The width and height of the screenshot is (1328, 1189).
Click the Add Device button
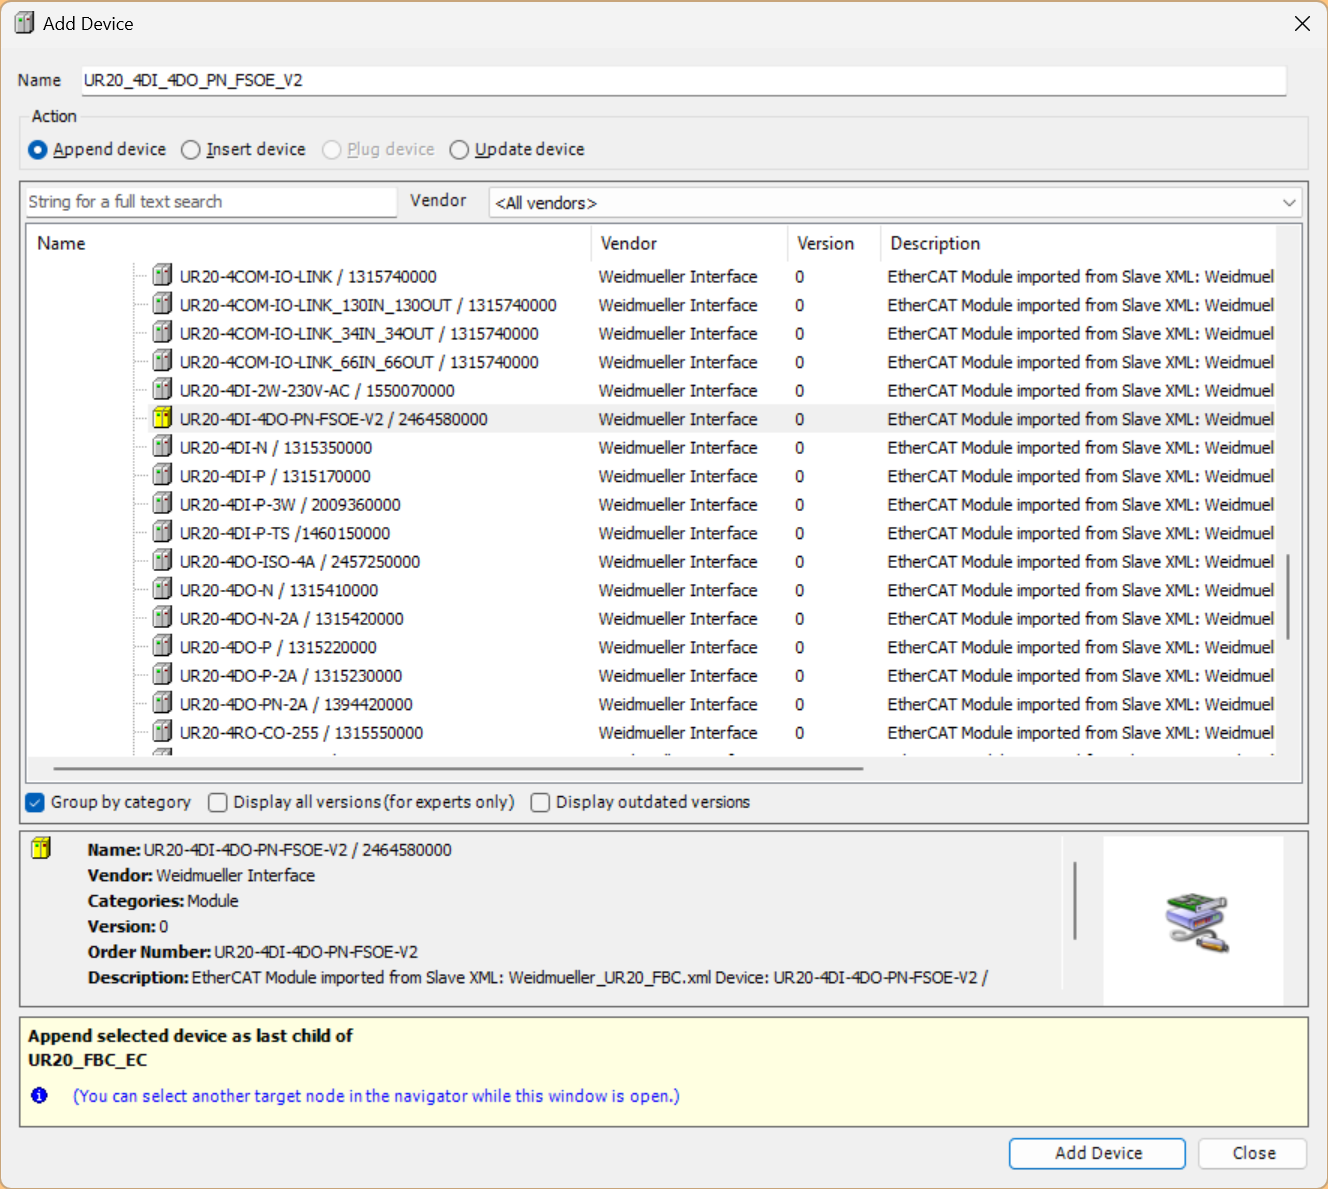(1097, 1153)
